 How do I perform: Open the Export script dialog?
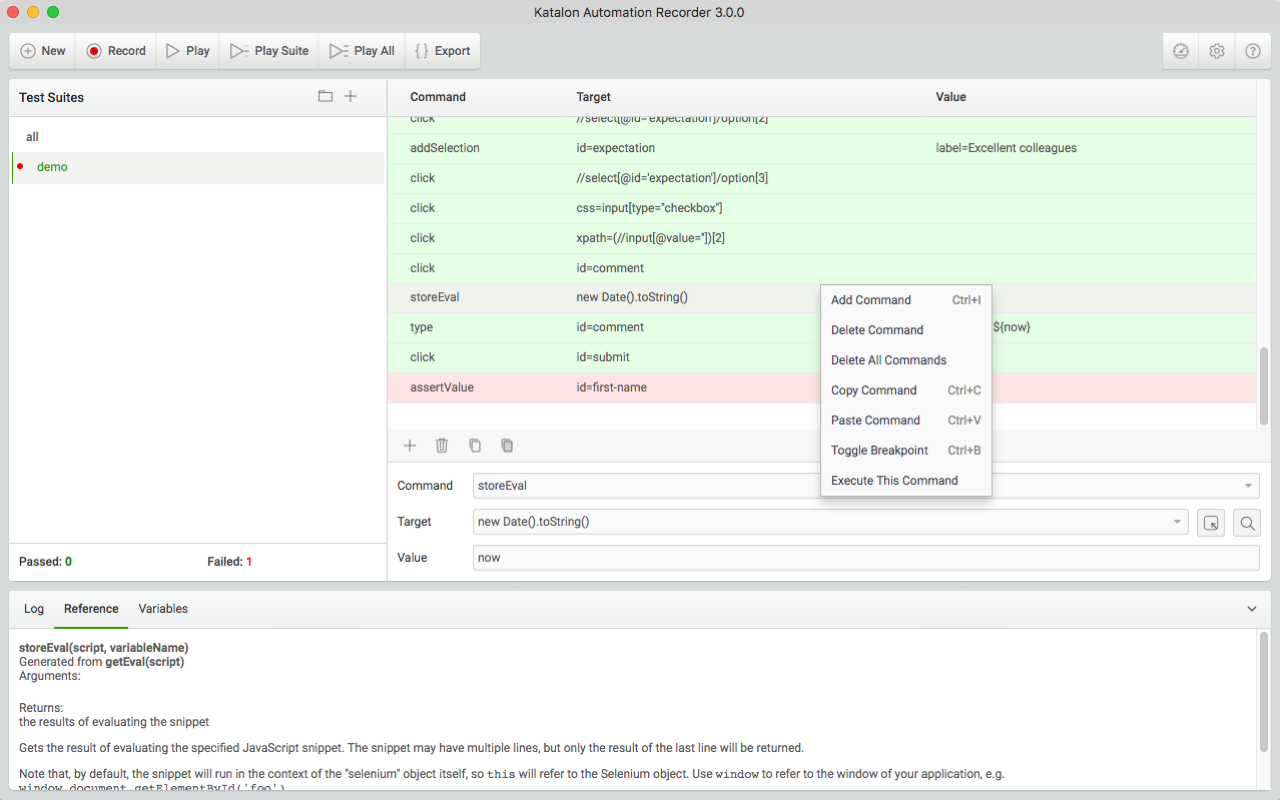click(442, 51)
